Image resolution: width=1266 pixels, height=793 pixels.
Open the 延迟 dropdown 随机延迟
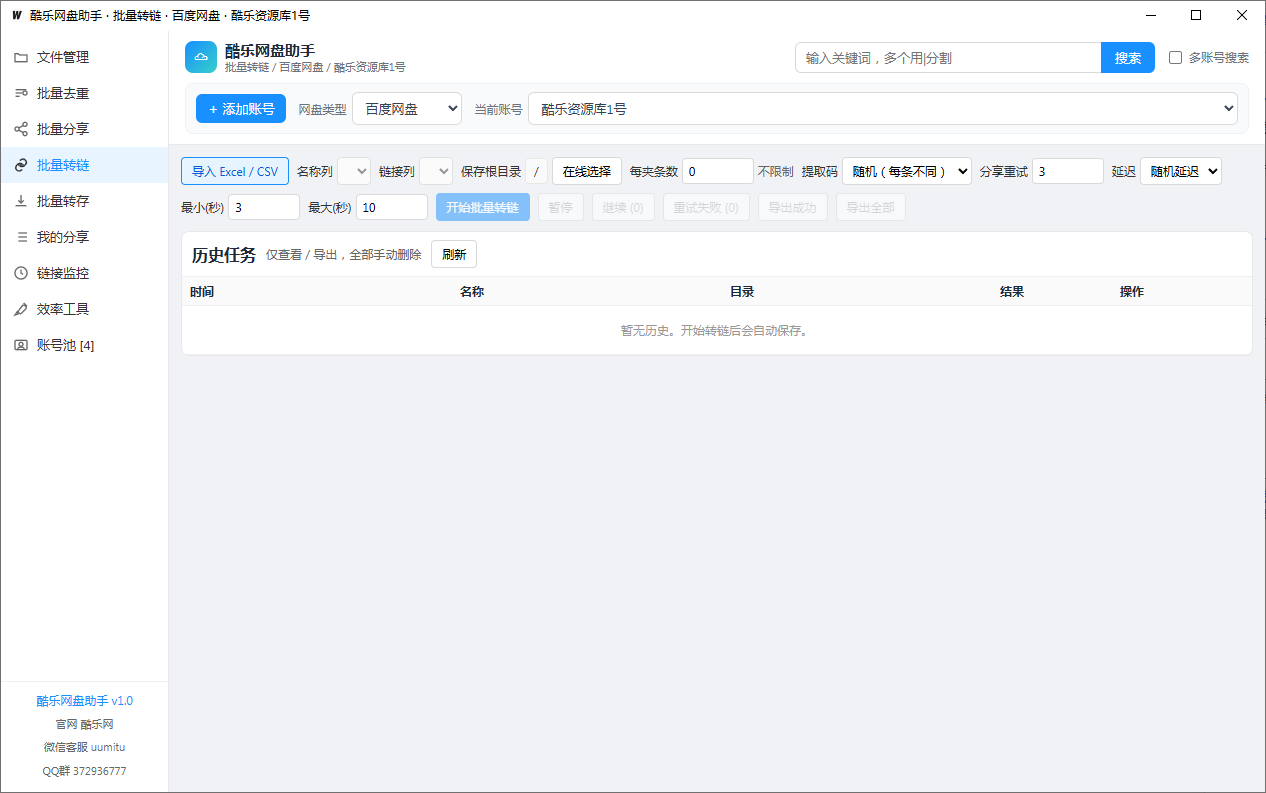click(1181, 171)
